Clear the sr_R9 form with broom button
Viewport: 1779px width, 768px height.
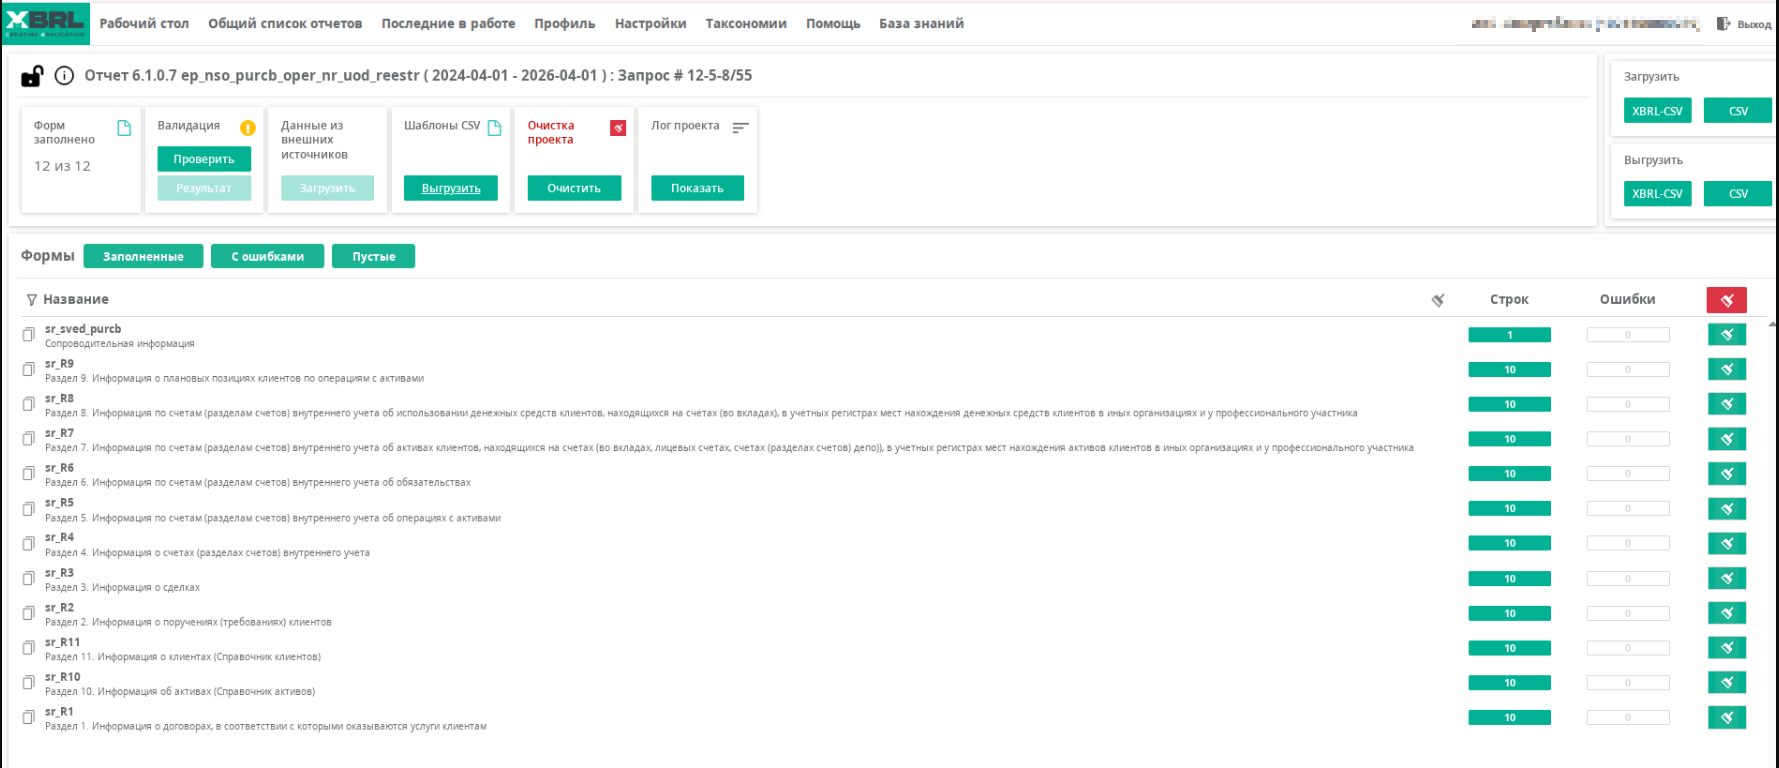pos(1726,370)
